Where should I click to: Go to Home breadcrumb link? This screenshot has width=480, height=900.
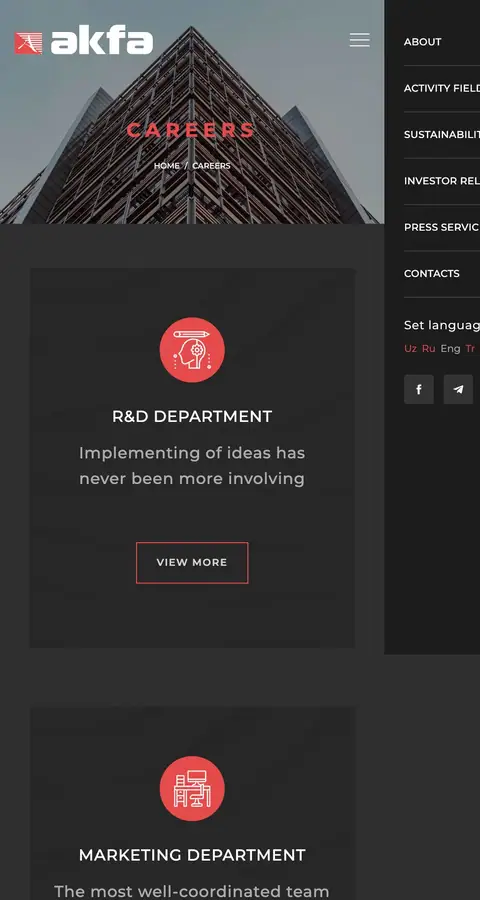(x=167, y=165)
